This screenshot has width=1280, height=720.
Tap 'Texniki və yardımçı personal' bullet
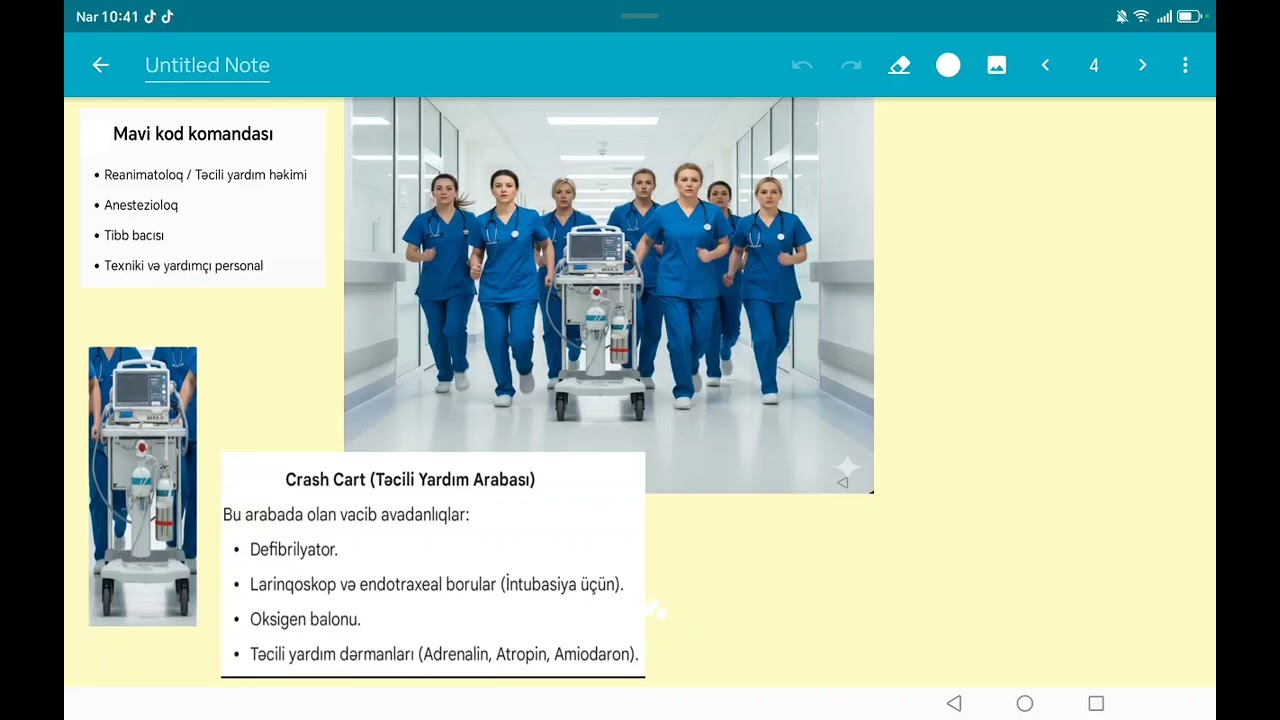(x=179, y=266)
